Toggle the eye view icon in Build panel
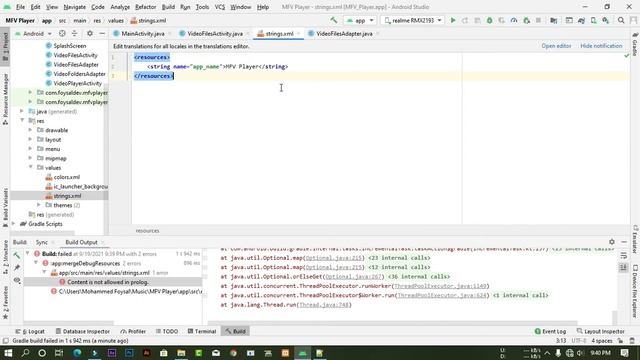Image resolution: width=640 pixels, height=360 pixels. 17,280
